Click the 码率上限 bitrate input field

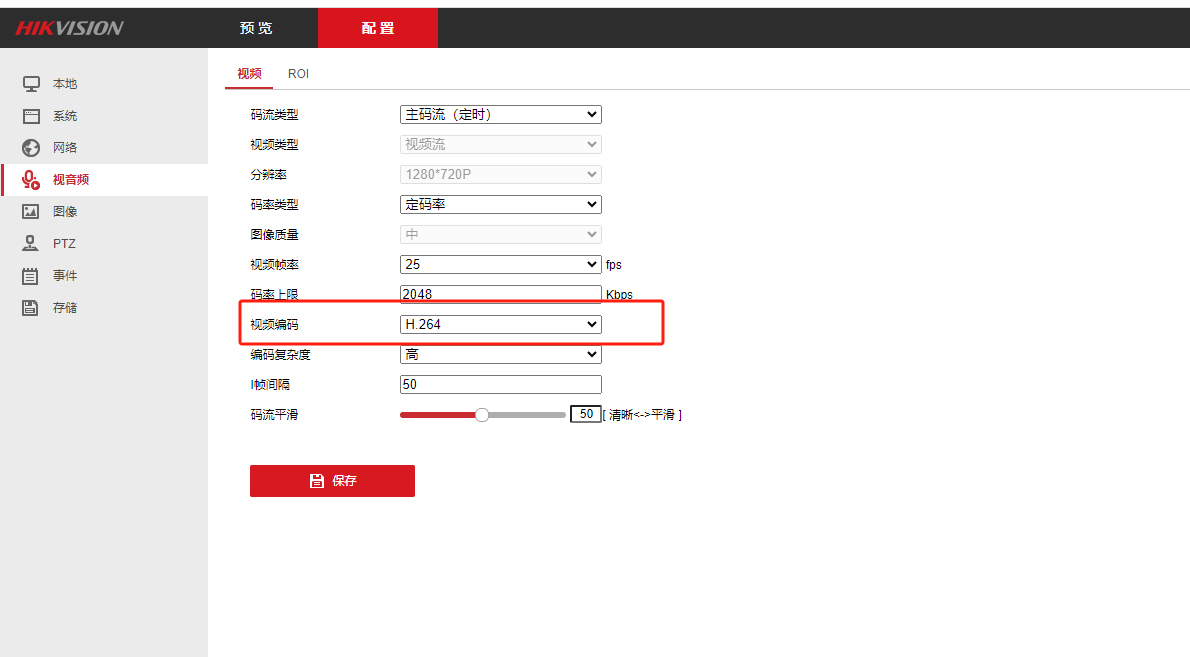click(501, 294)
